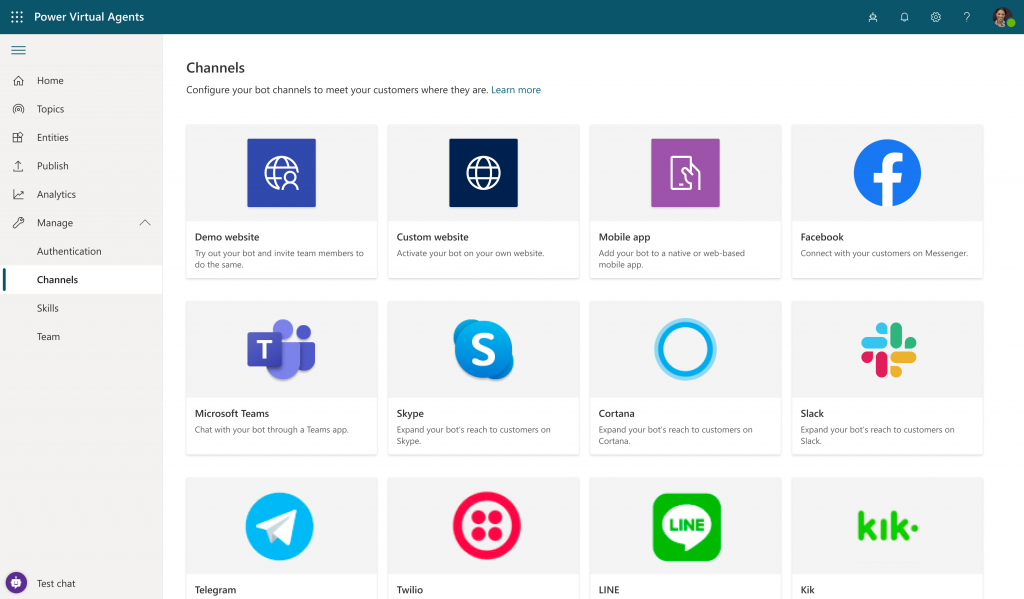Click Power Virtual Agents title
The height and width of the screenshot is (599, 1024).
[89, 17]
